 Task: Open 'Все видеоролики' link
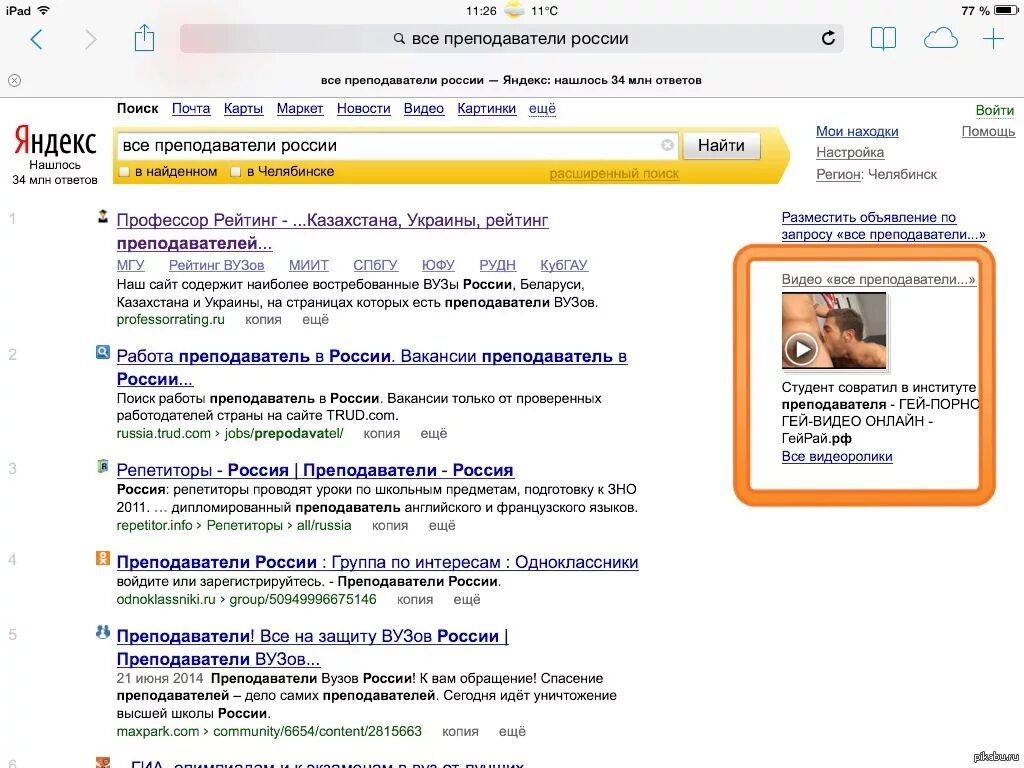pyautogui.click(x=837, y=456)
